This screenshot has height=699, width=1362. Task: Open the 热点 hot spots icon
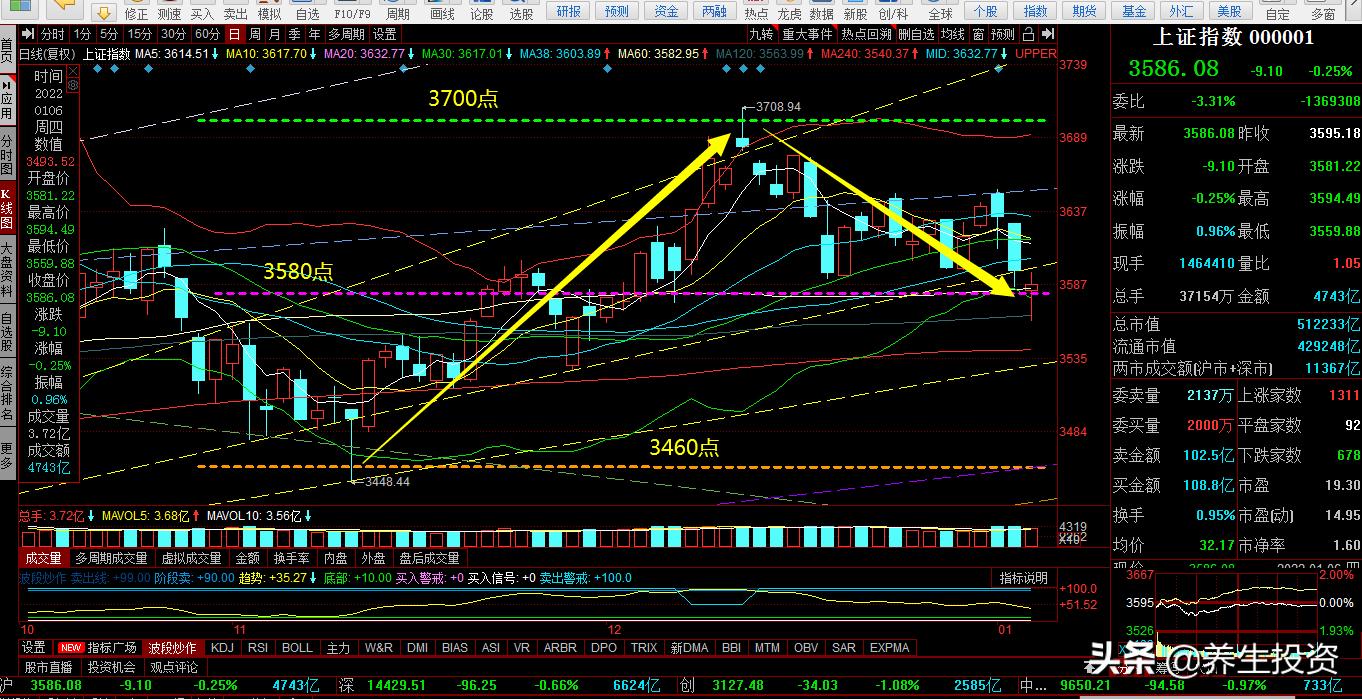tap(757, 13)
